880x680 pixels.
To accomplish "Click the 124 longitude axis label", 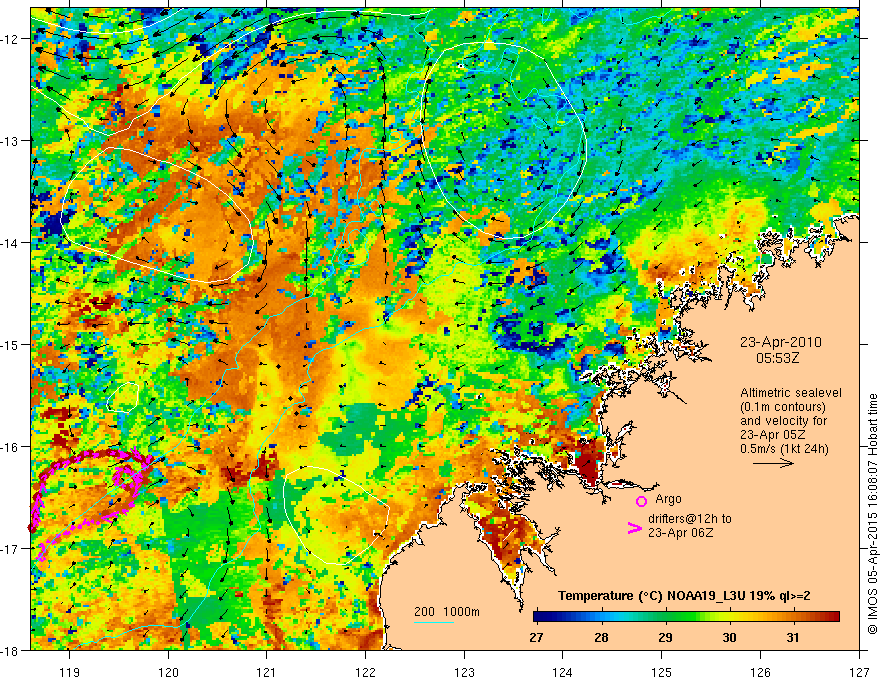I will (562, 673).
